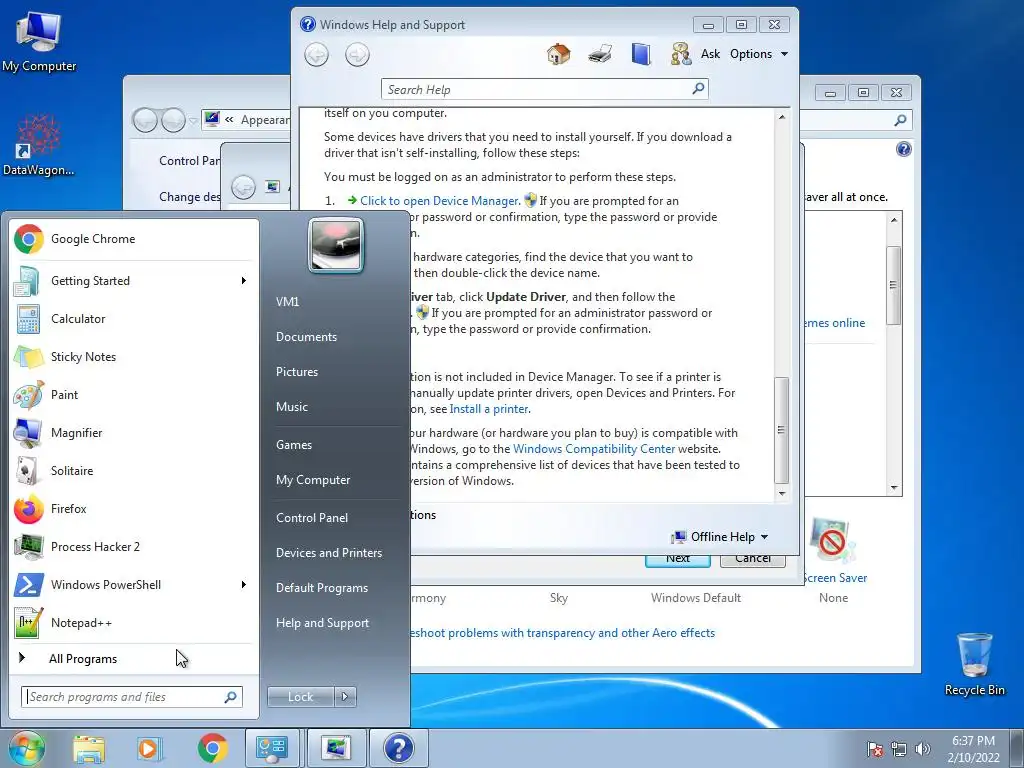This screenshot has width=1024, height=768.
Task: Launch Paint from Start menu
Action: [x=134, y=394]
